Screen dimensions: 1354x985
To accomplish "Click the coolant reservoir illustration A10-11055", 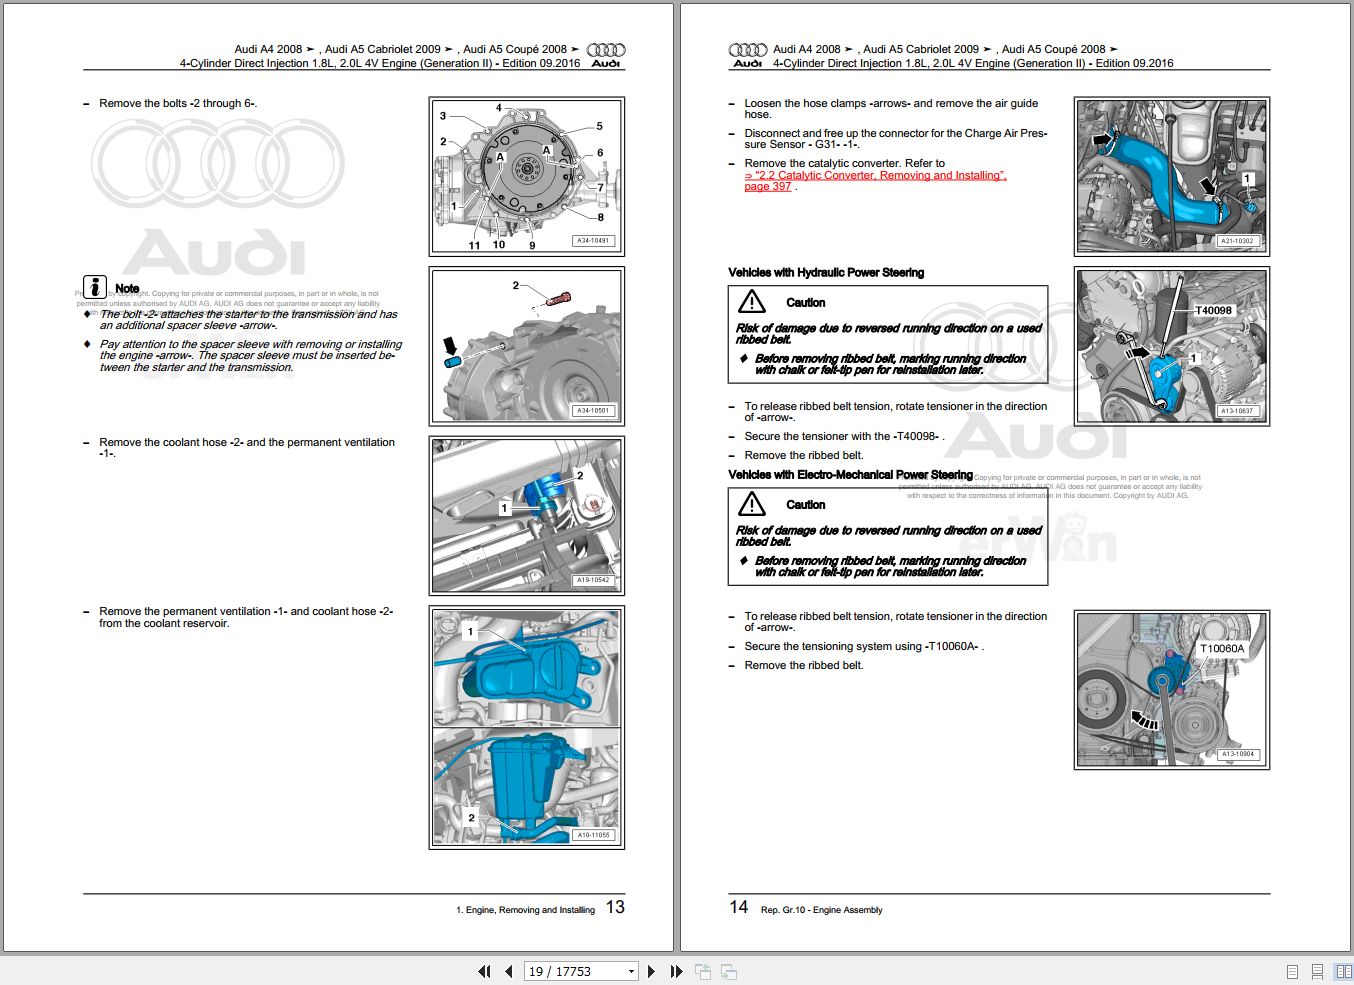I will click(527, 728).
